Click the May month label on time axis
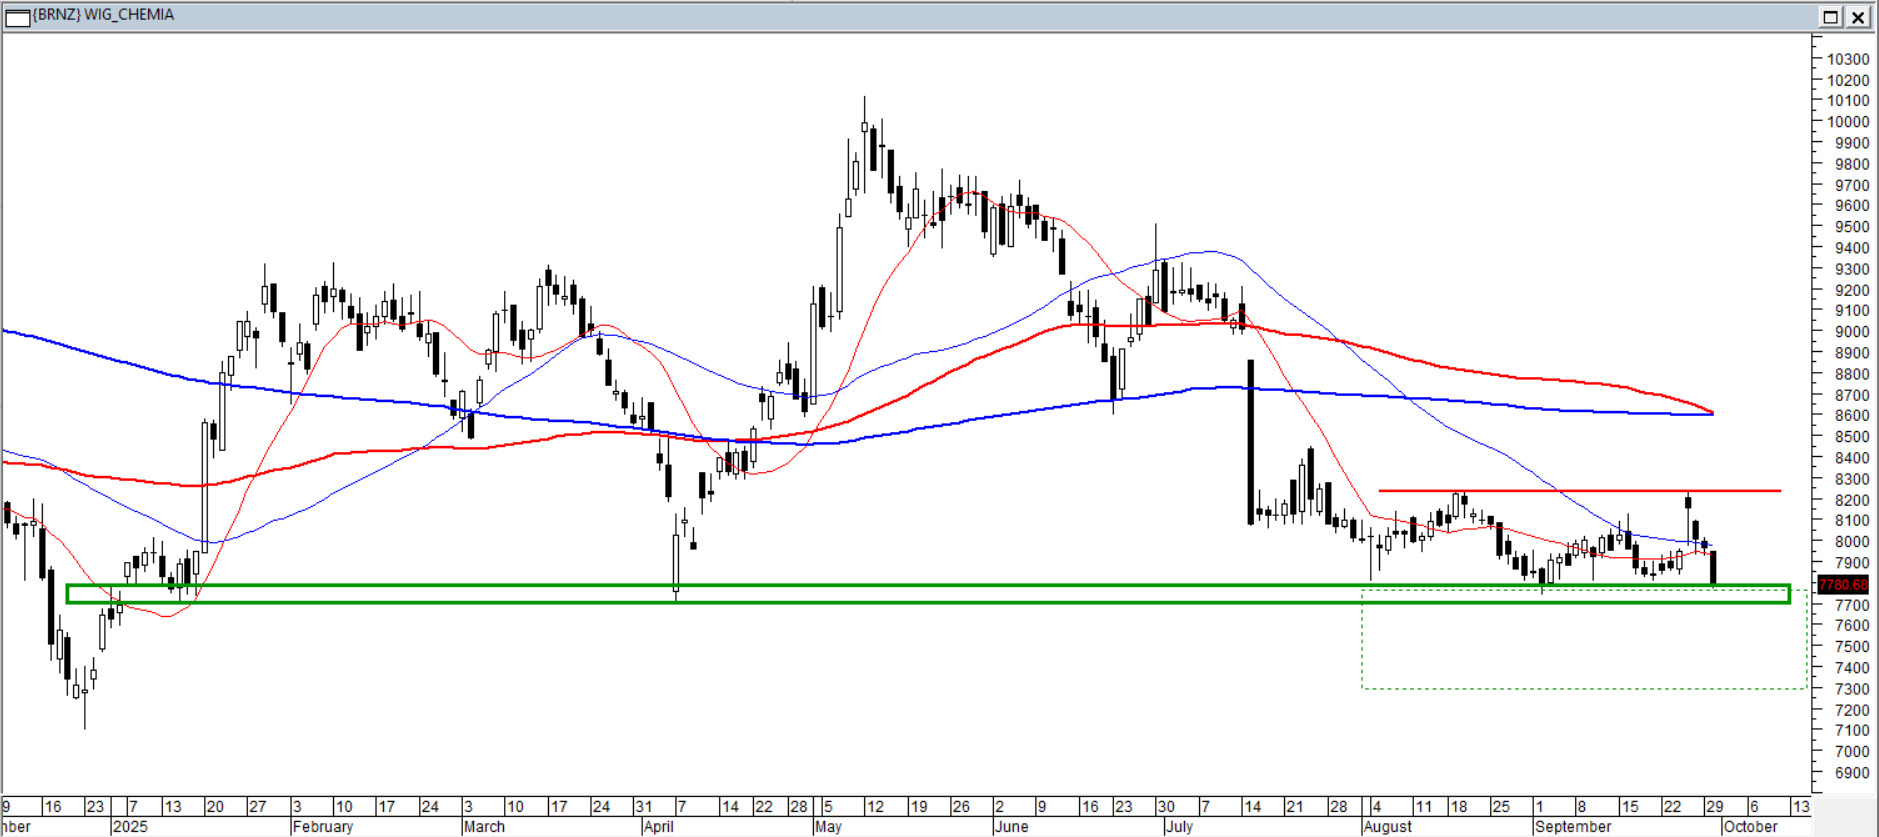The height and width of the screenshot is (837, 1879). click(x=828, y=827)
